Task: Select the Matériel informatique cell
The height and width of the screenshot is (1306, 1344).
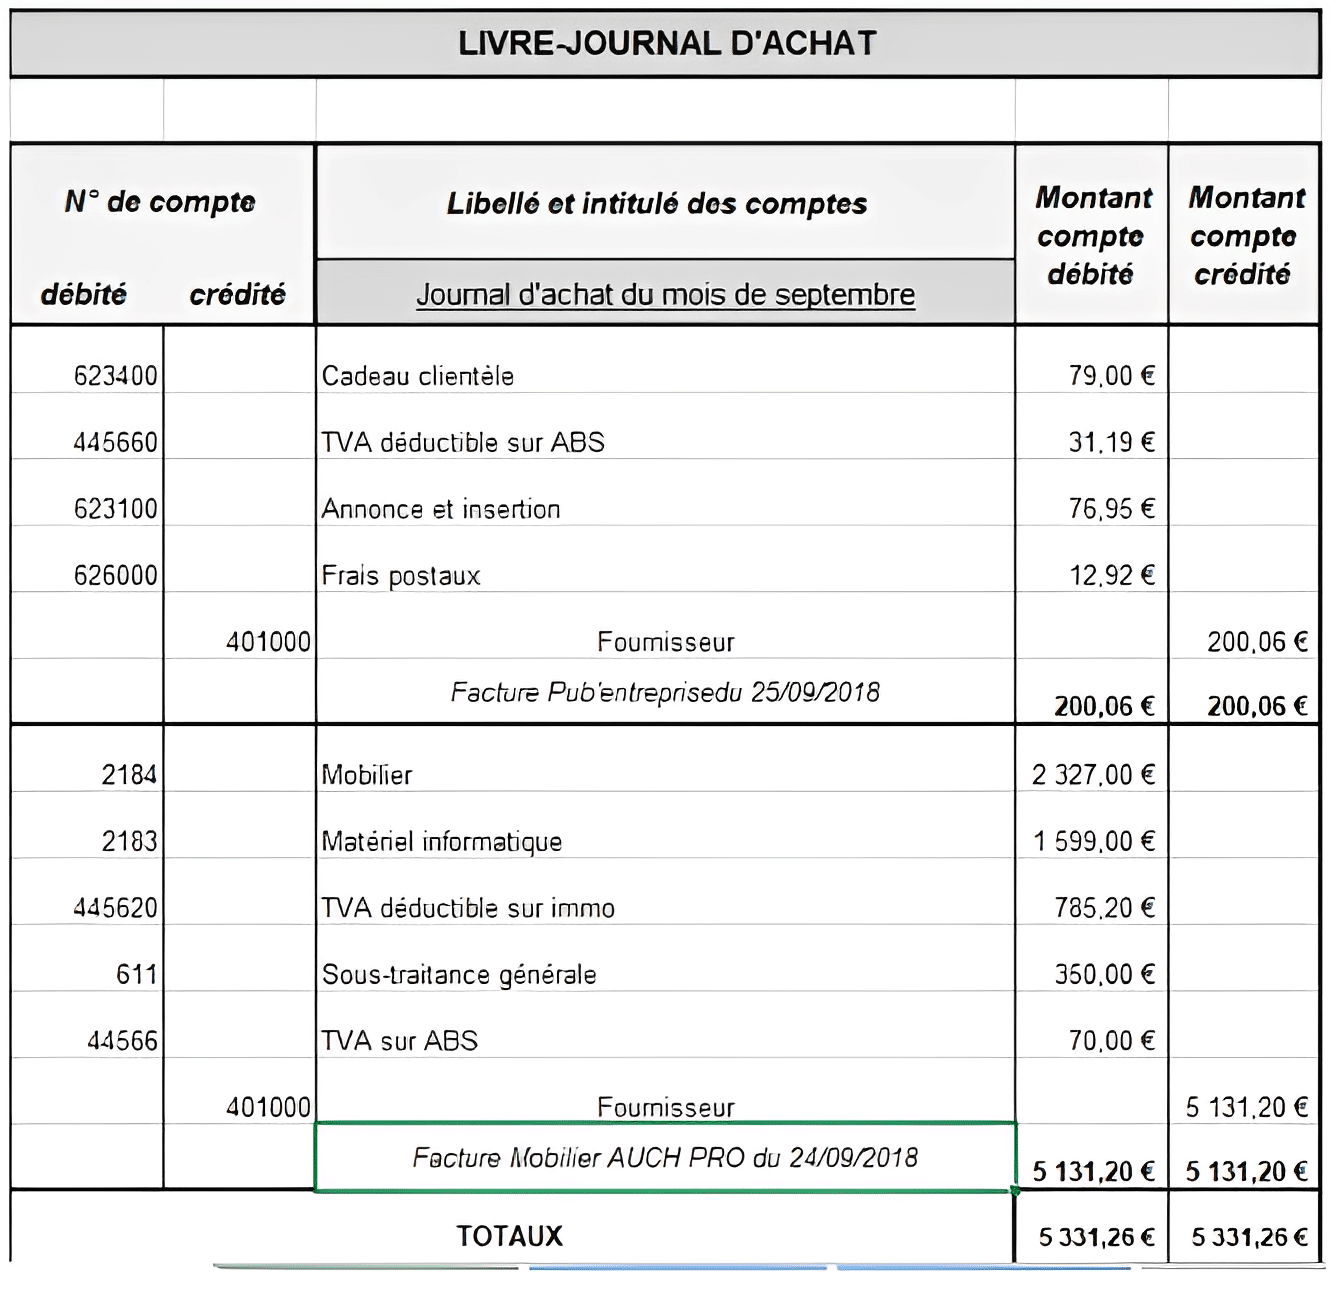Action: [x=665, y=841]
